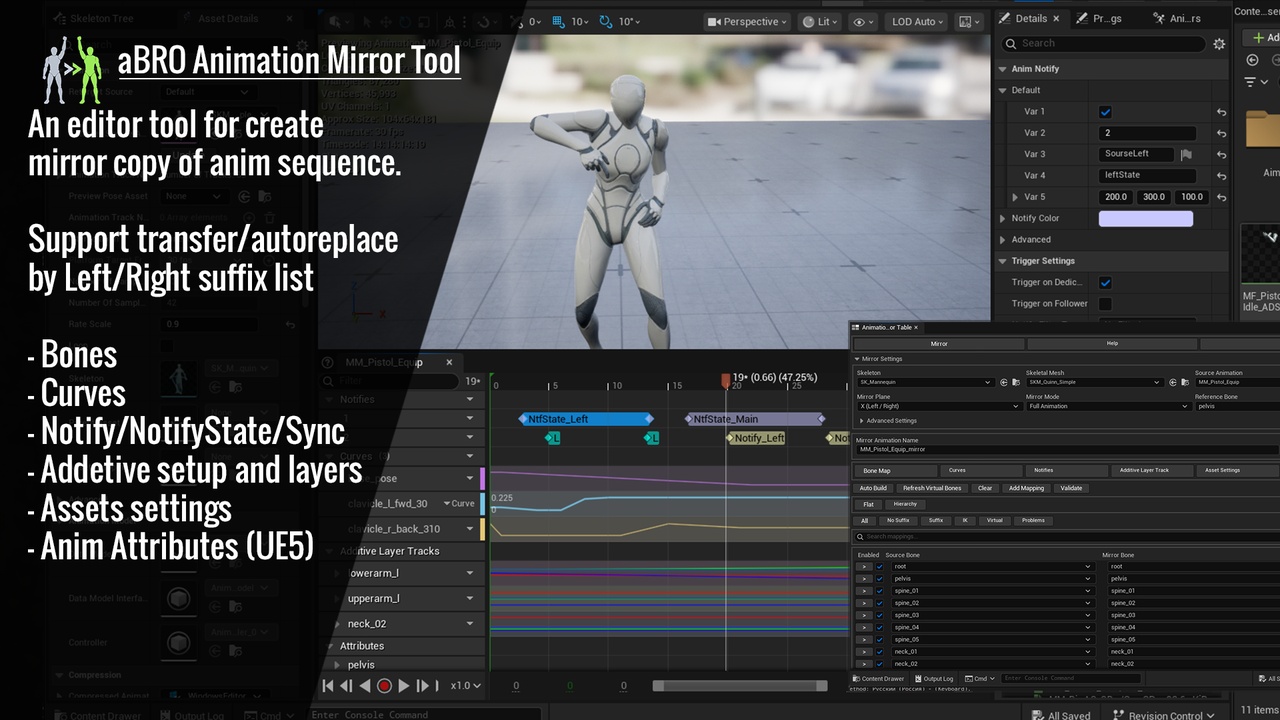Expand the Notify Color property
Screen dimensions: 1280x720
[1003, 218]
